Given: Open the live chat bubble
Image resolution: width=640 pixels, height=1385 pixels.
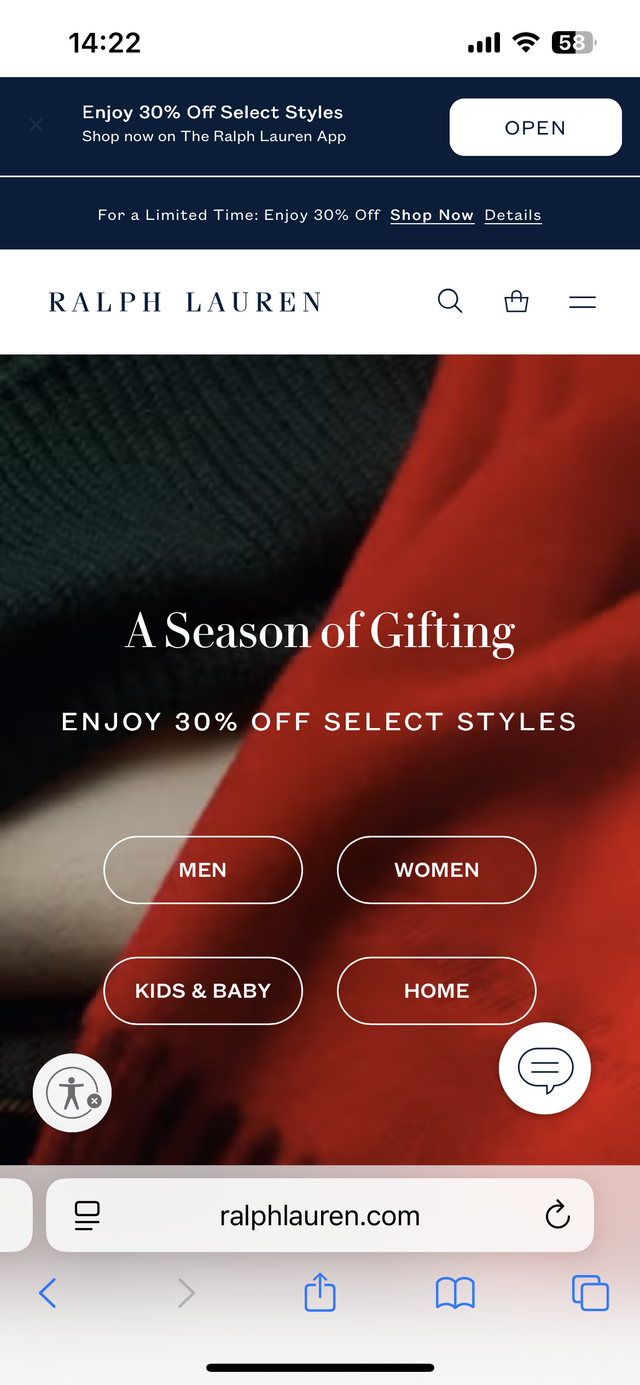Looking at the screenshot, I should click(x=545, y=1068).
